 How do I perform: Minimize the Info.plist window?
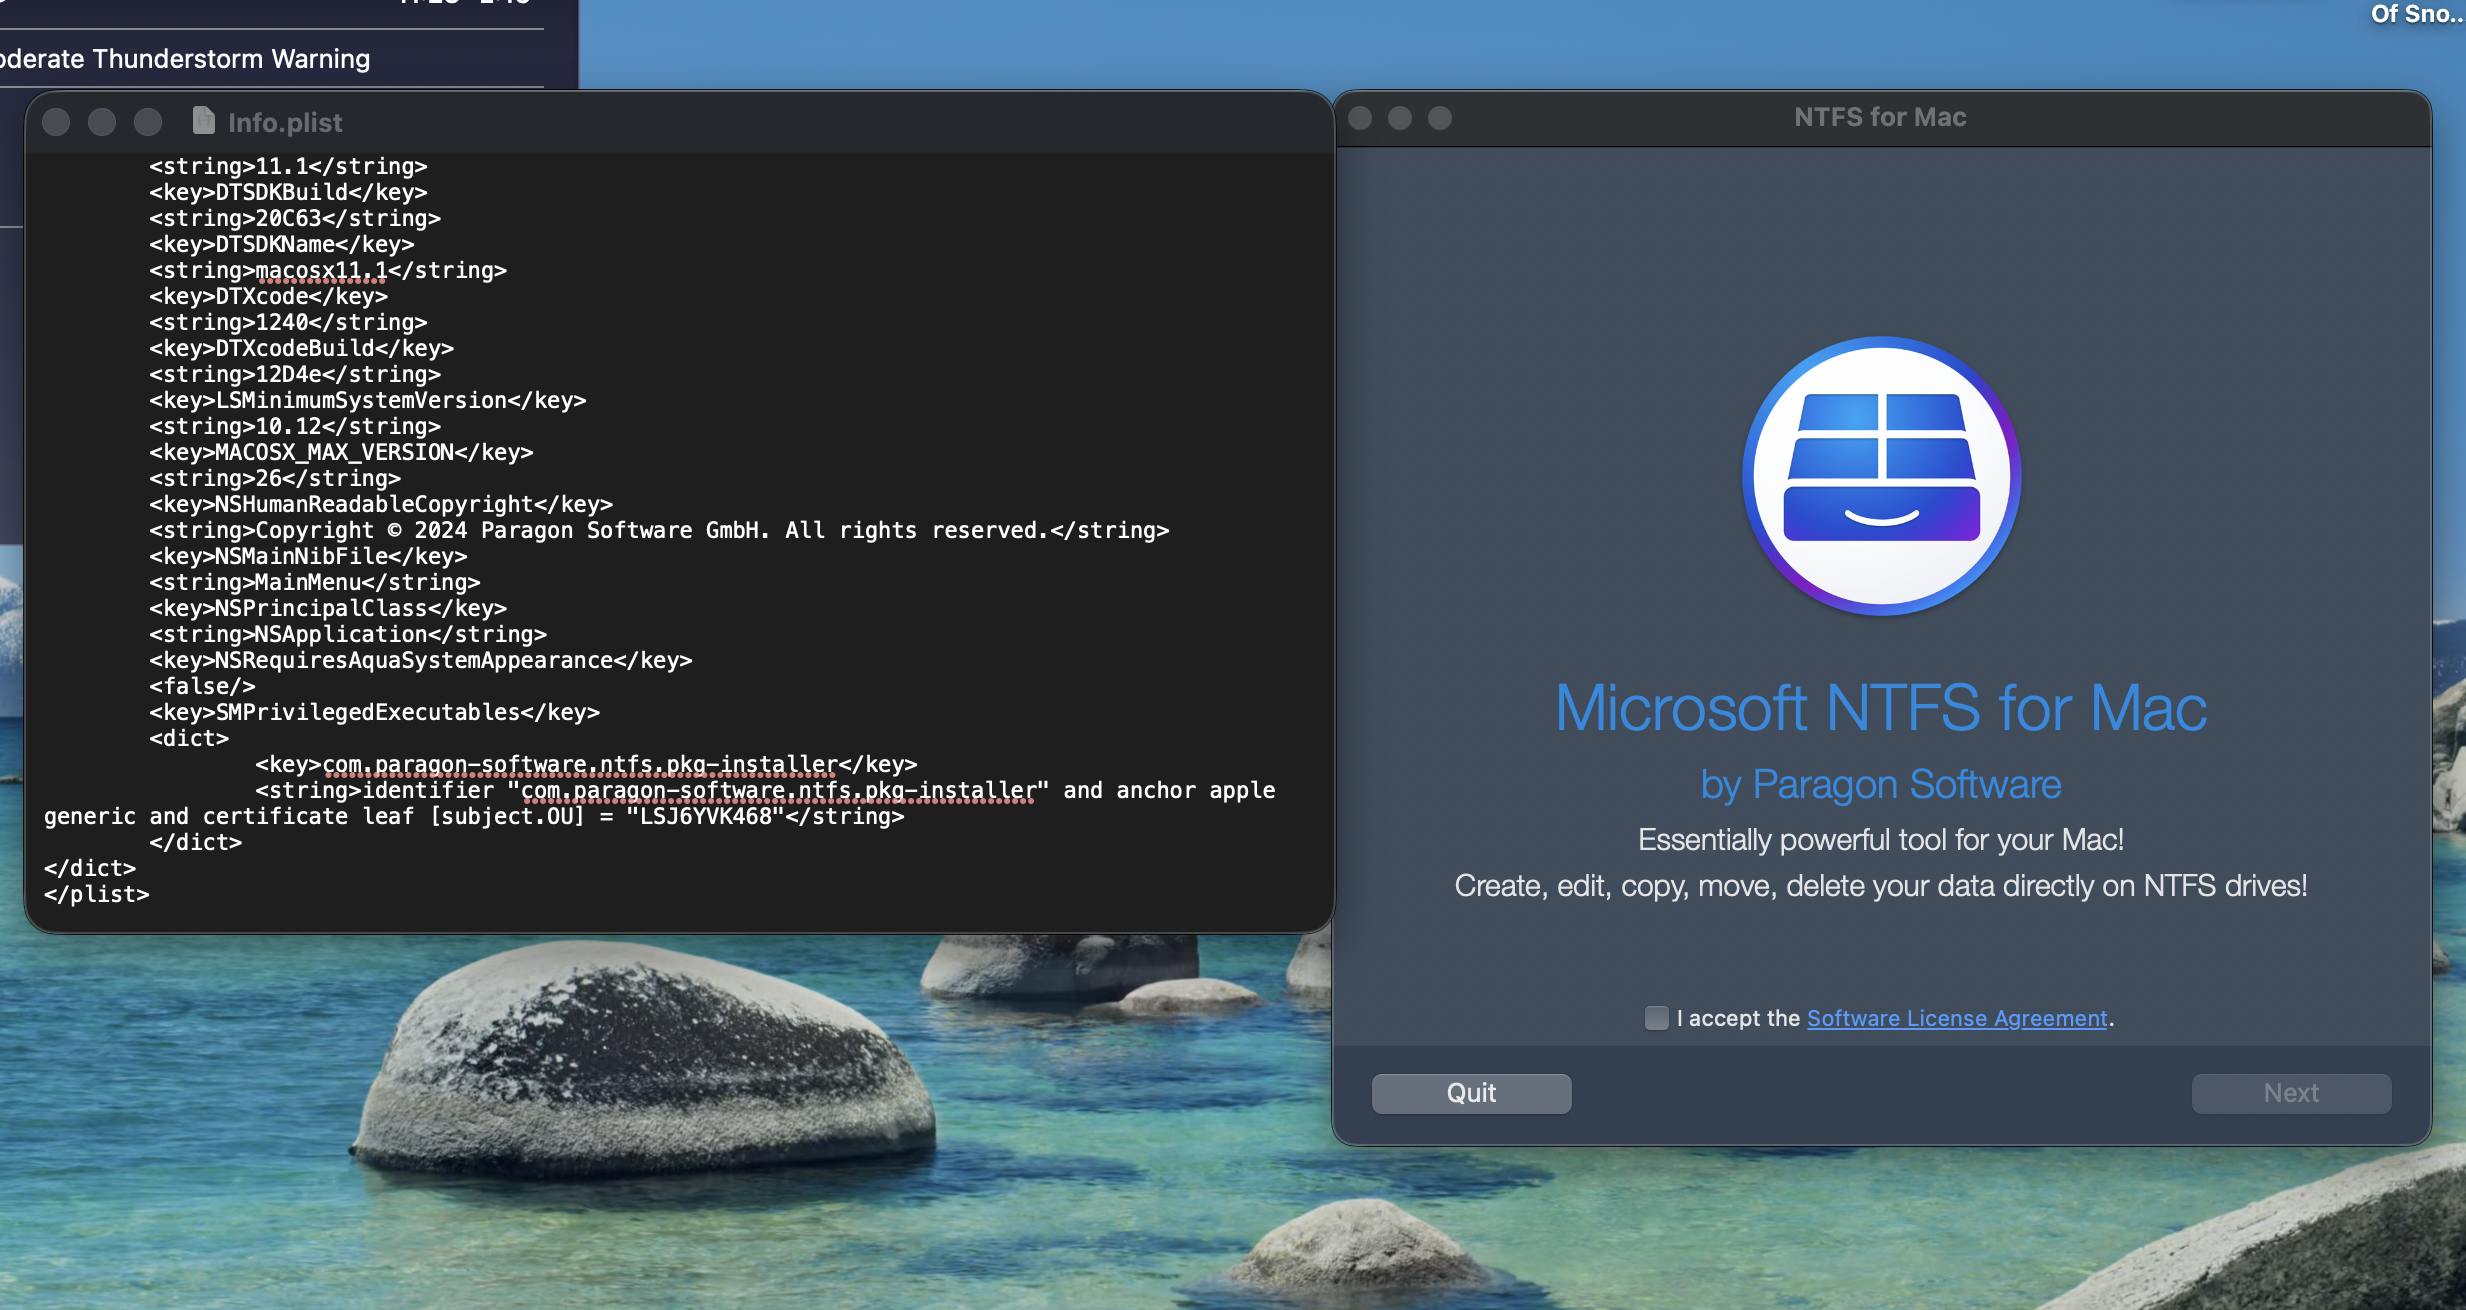[x=102, y=122]
